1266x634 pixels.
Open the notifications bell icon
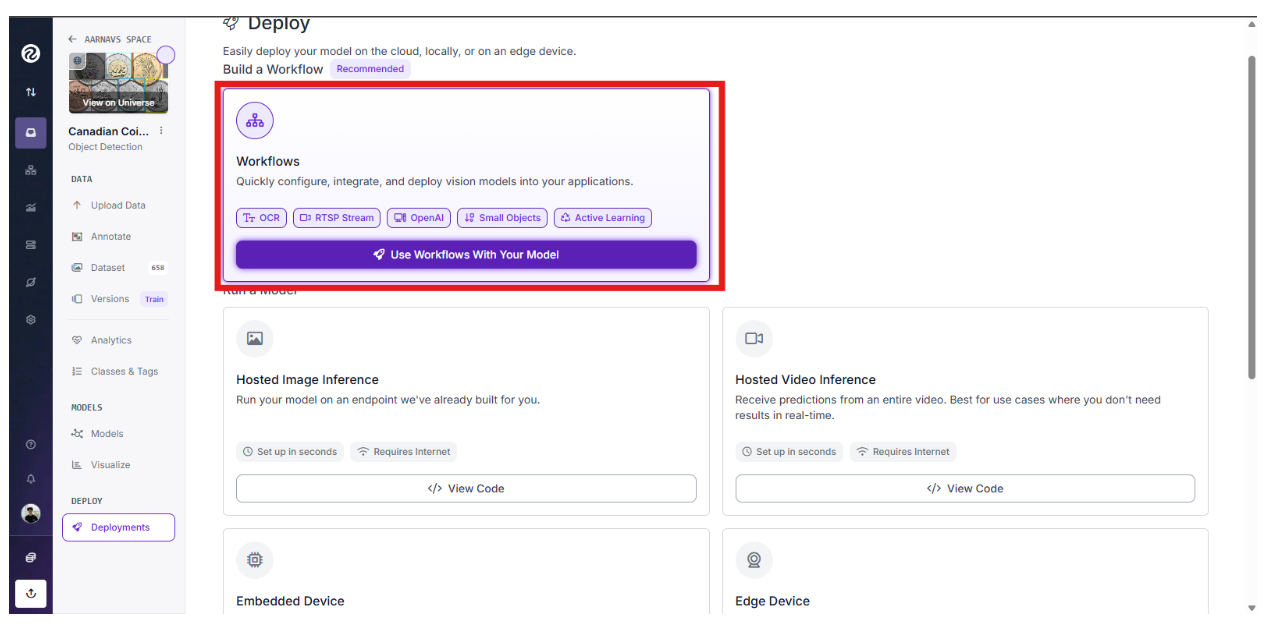click(x=31, y=479)
